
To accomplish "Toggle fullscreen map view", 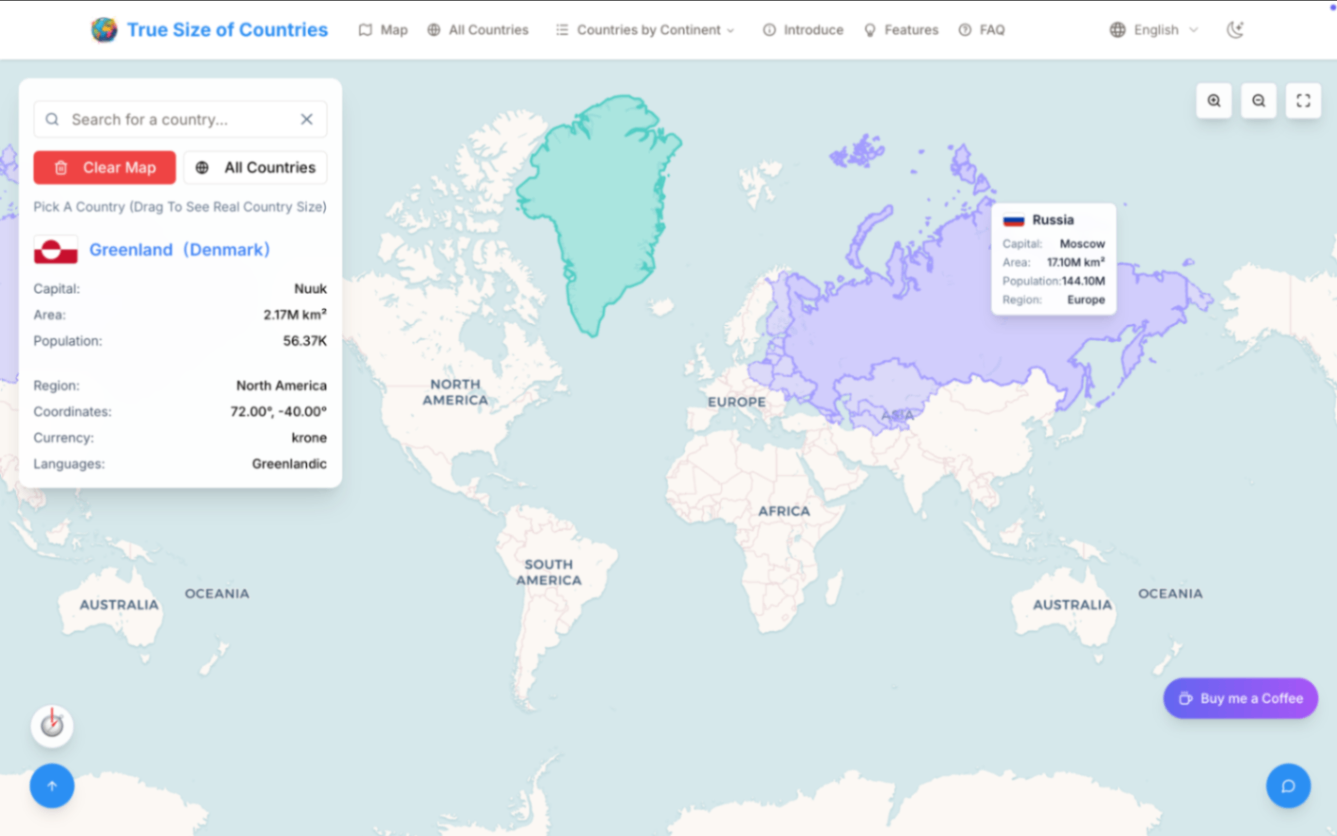I will [x=1303, y=100].
